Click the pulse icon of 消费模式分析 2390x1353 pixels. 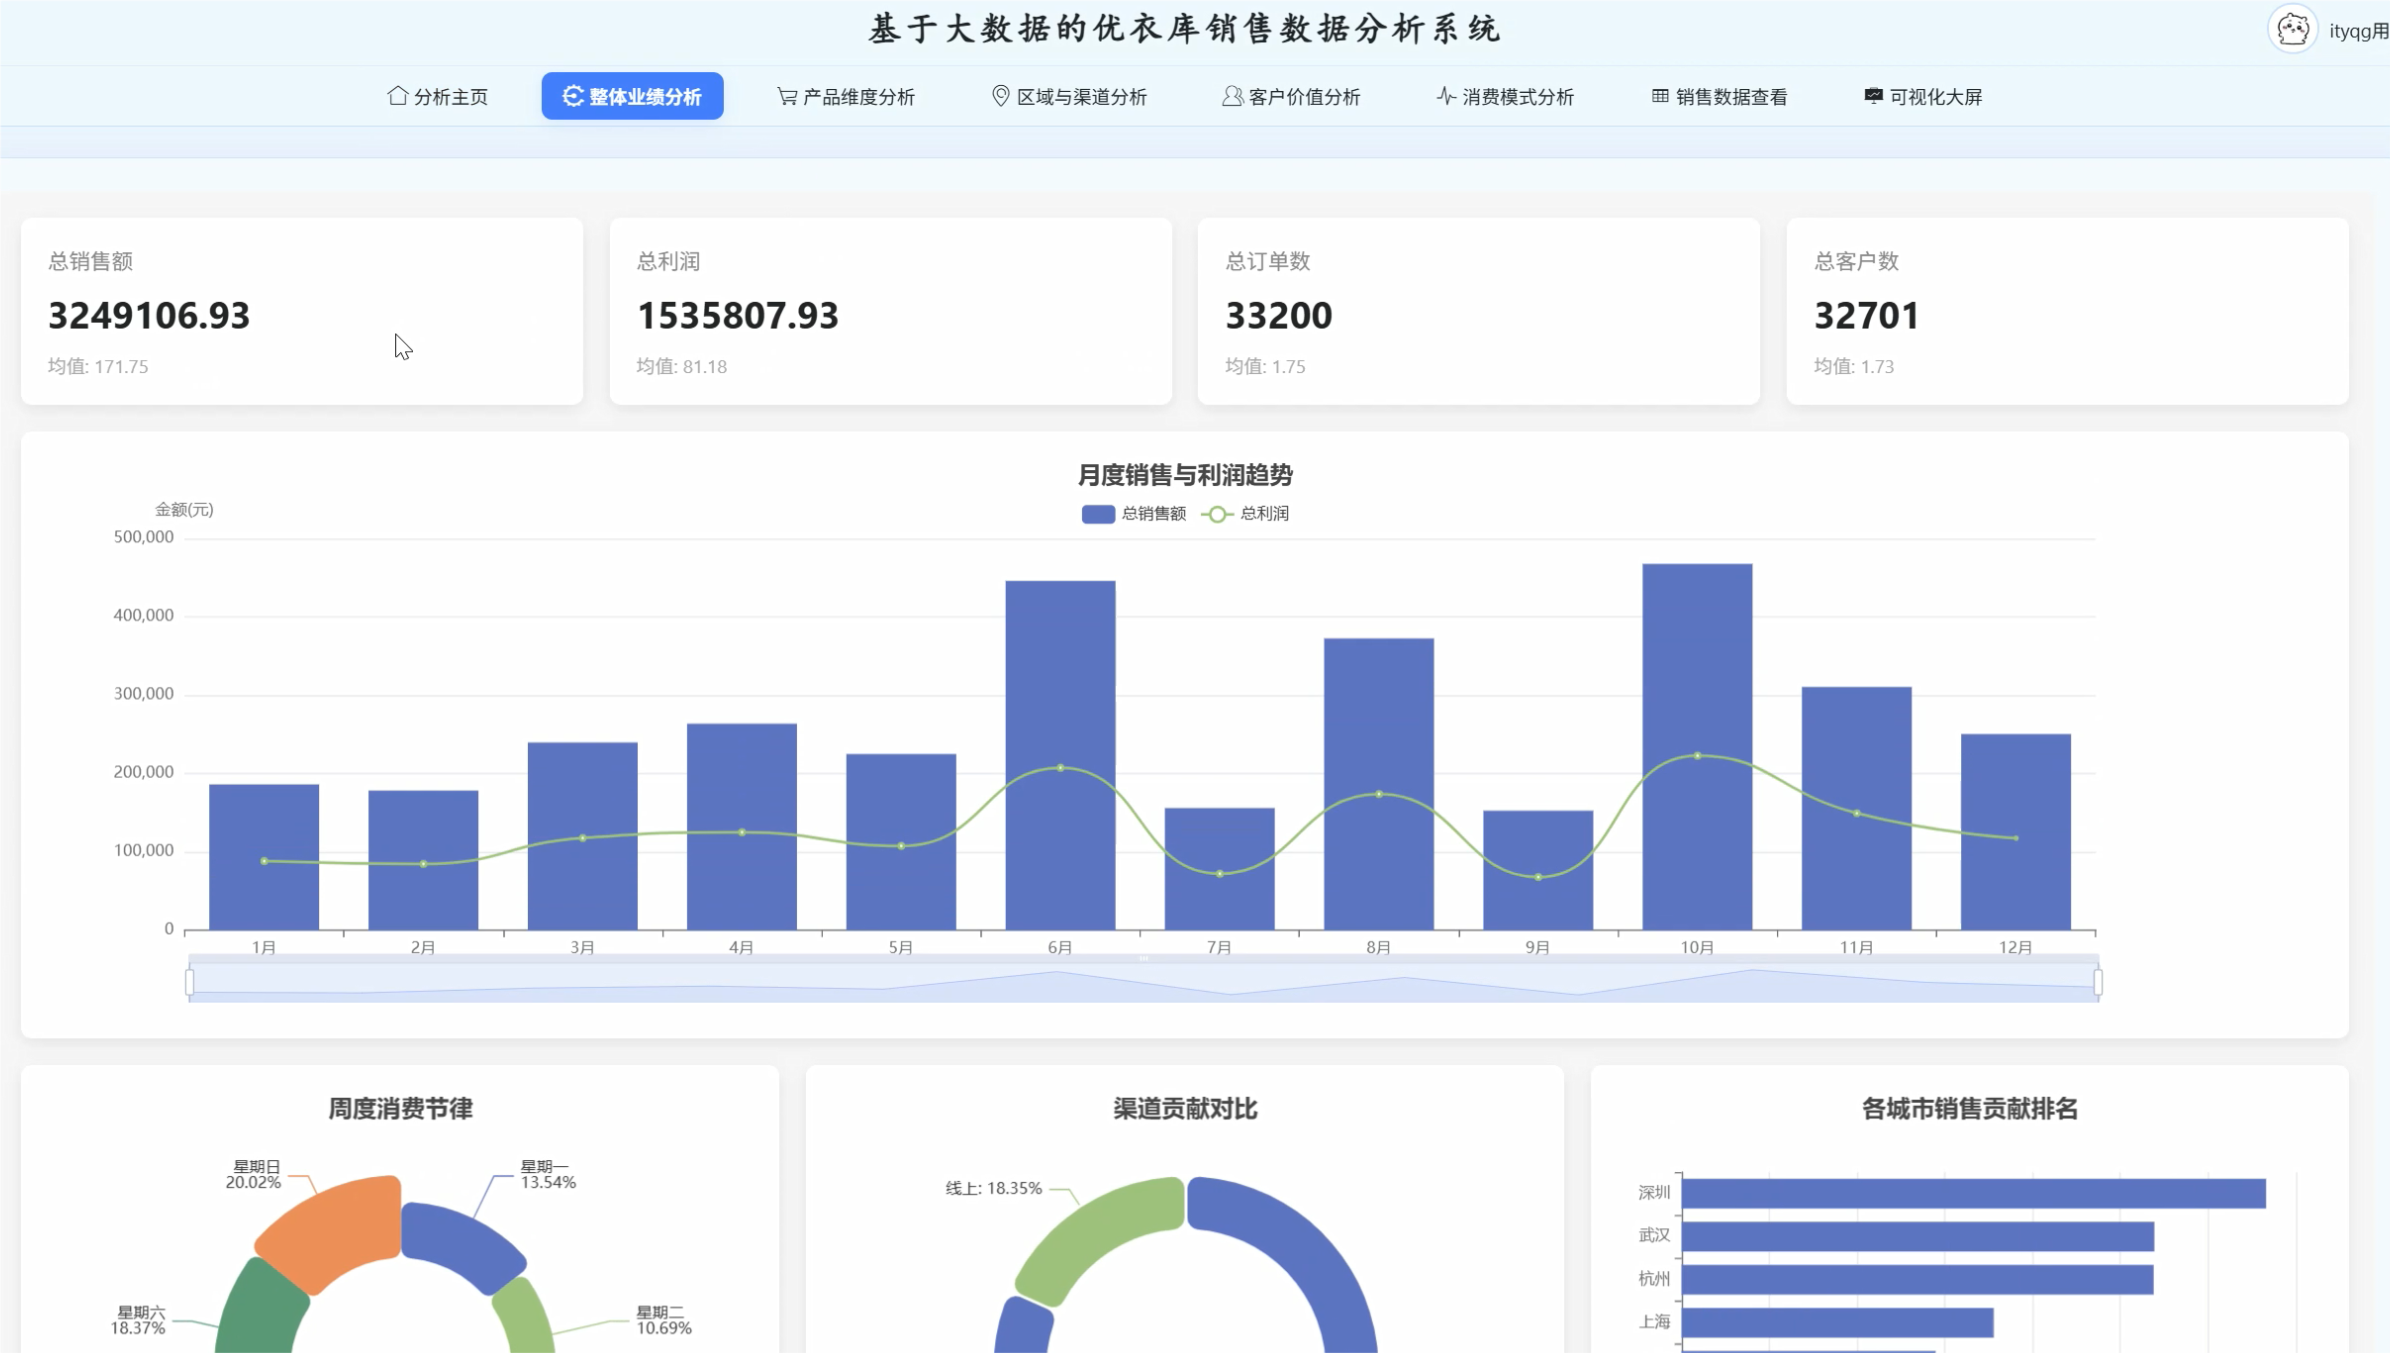[1446, 96]
